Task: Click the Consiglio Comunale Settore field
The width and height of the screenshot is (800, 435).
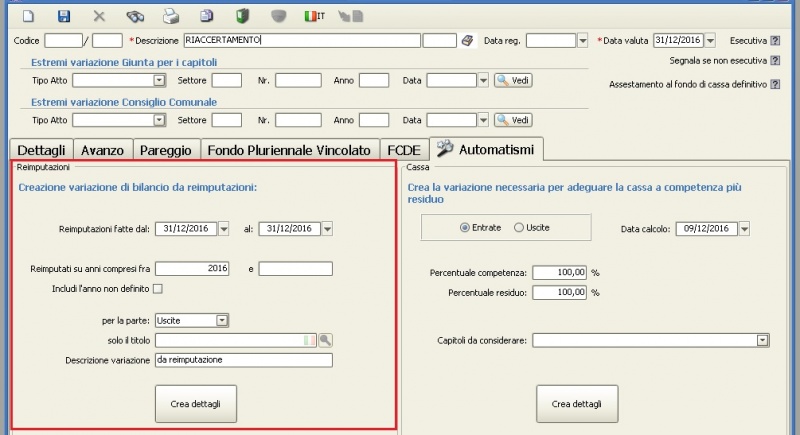Action: tap(227, 120)
